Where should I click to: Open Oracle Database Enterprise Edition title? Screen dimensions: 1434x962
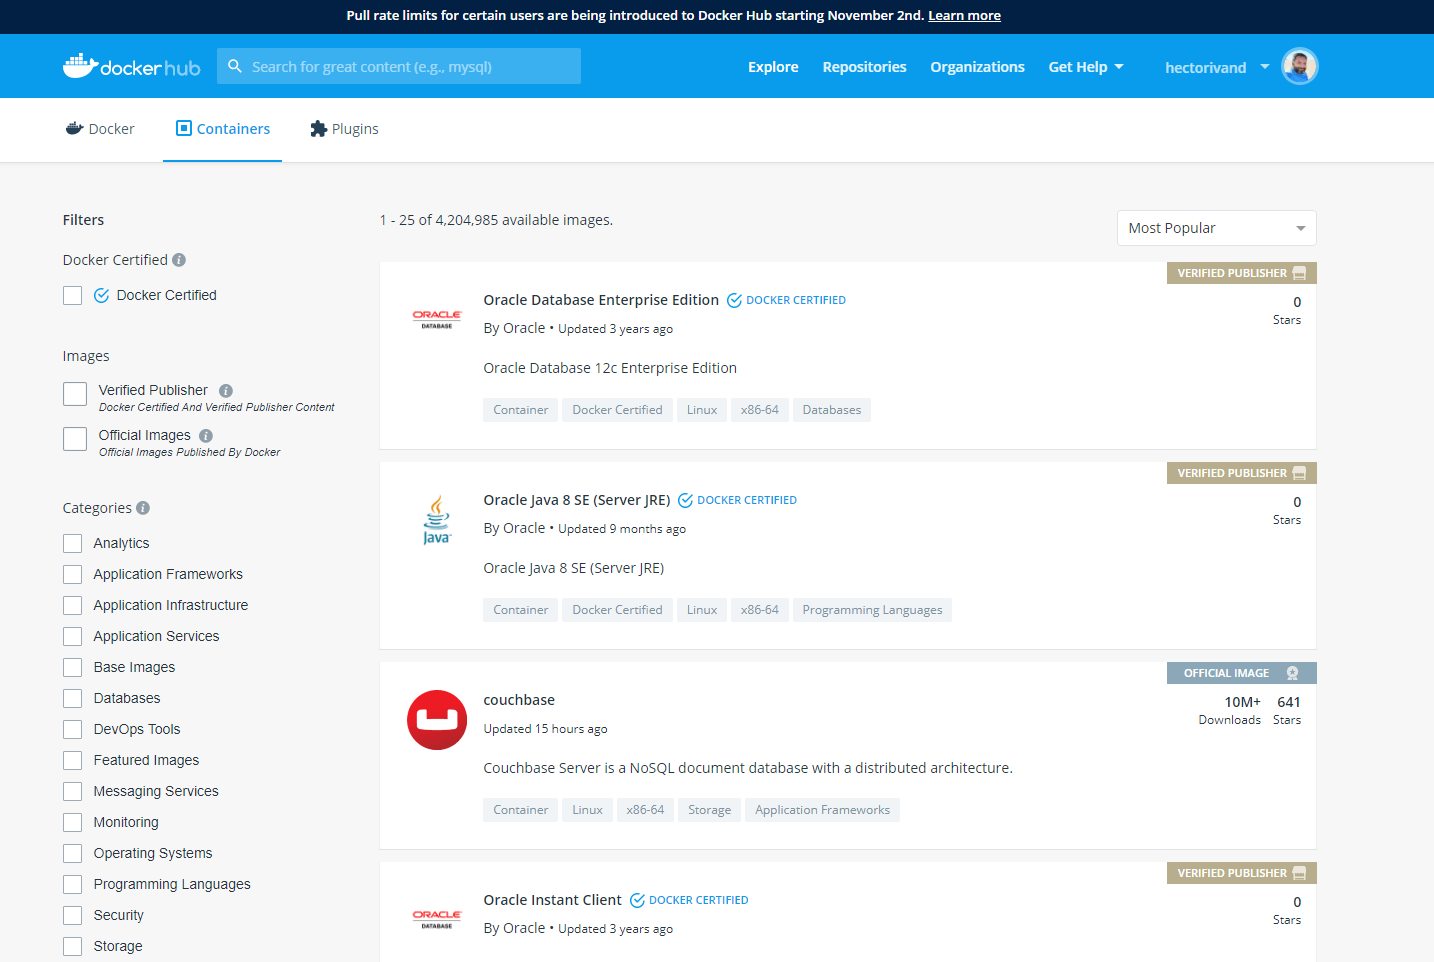601,300
